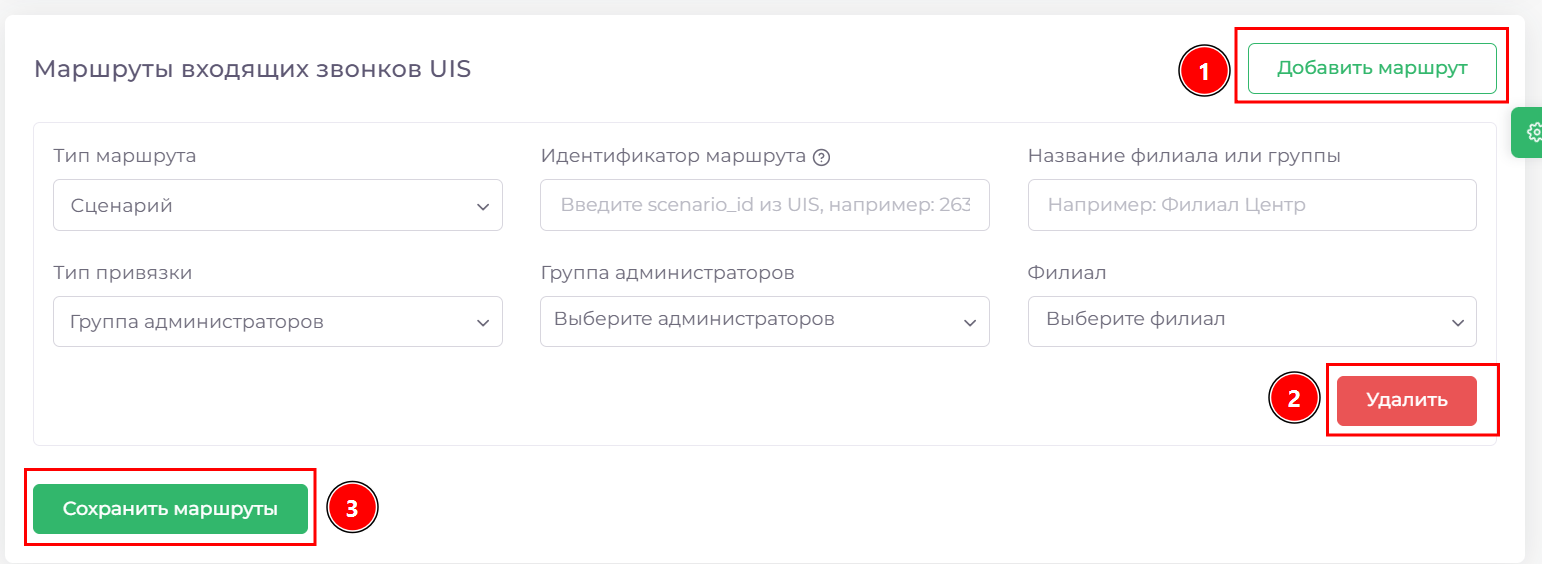Open the Тип маршрута dropdown showing Сценарий
1542x564 pixels.
tap(278, 205)
